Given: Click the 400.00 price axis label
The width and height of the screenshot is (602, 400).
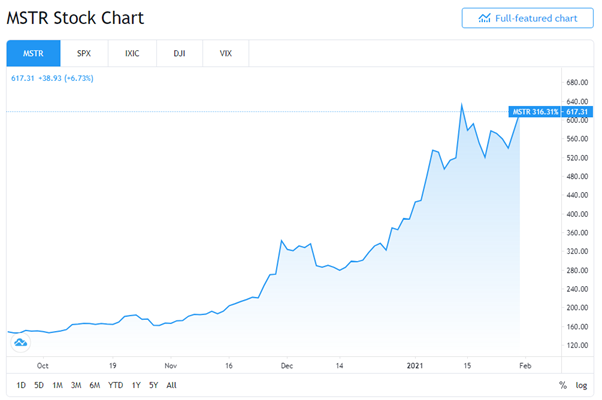Looking at the screenshot, I should 577,214.
